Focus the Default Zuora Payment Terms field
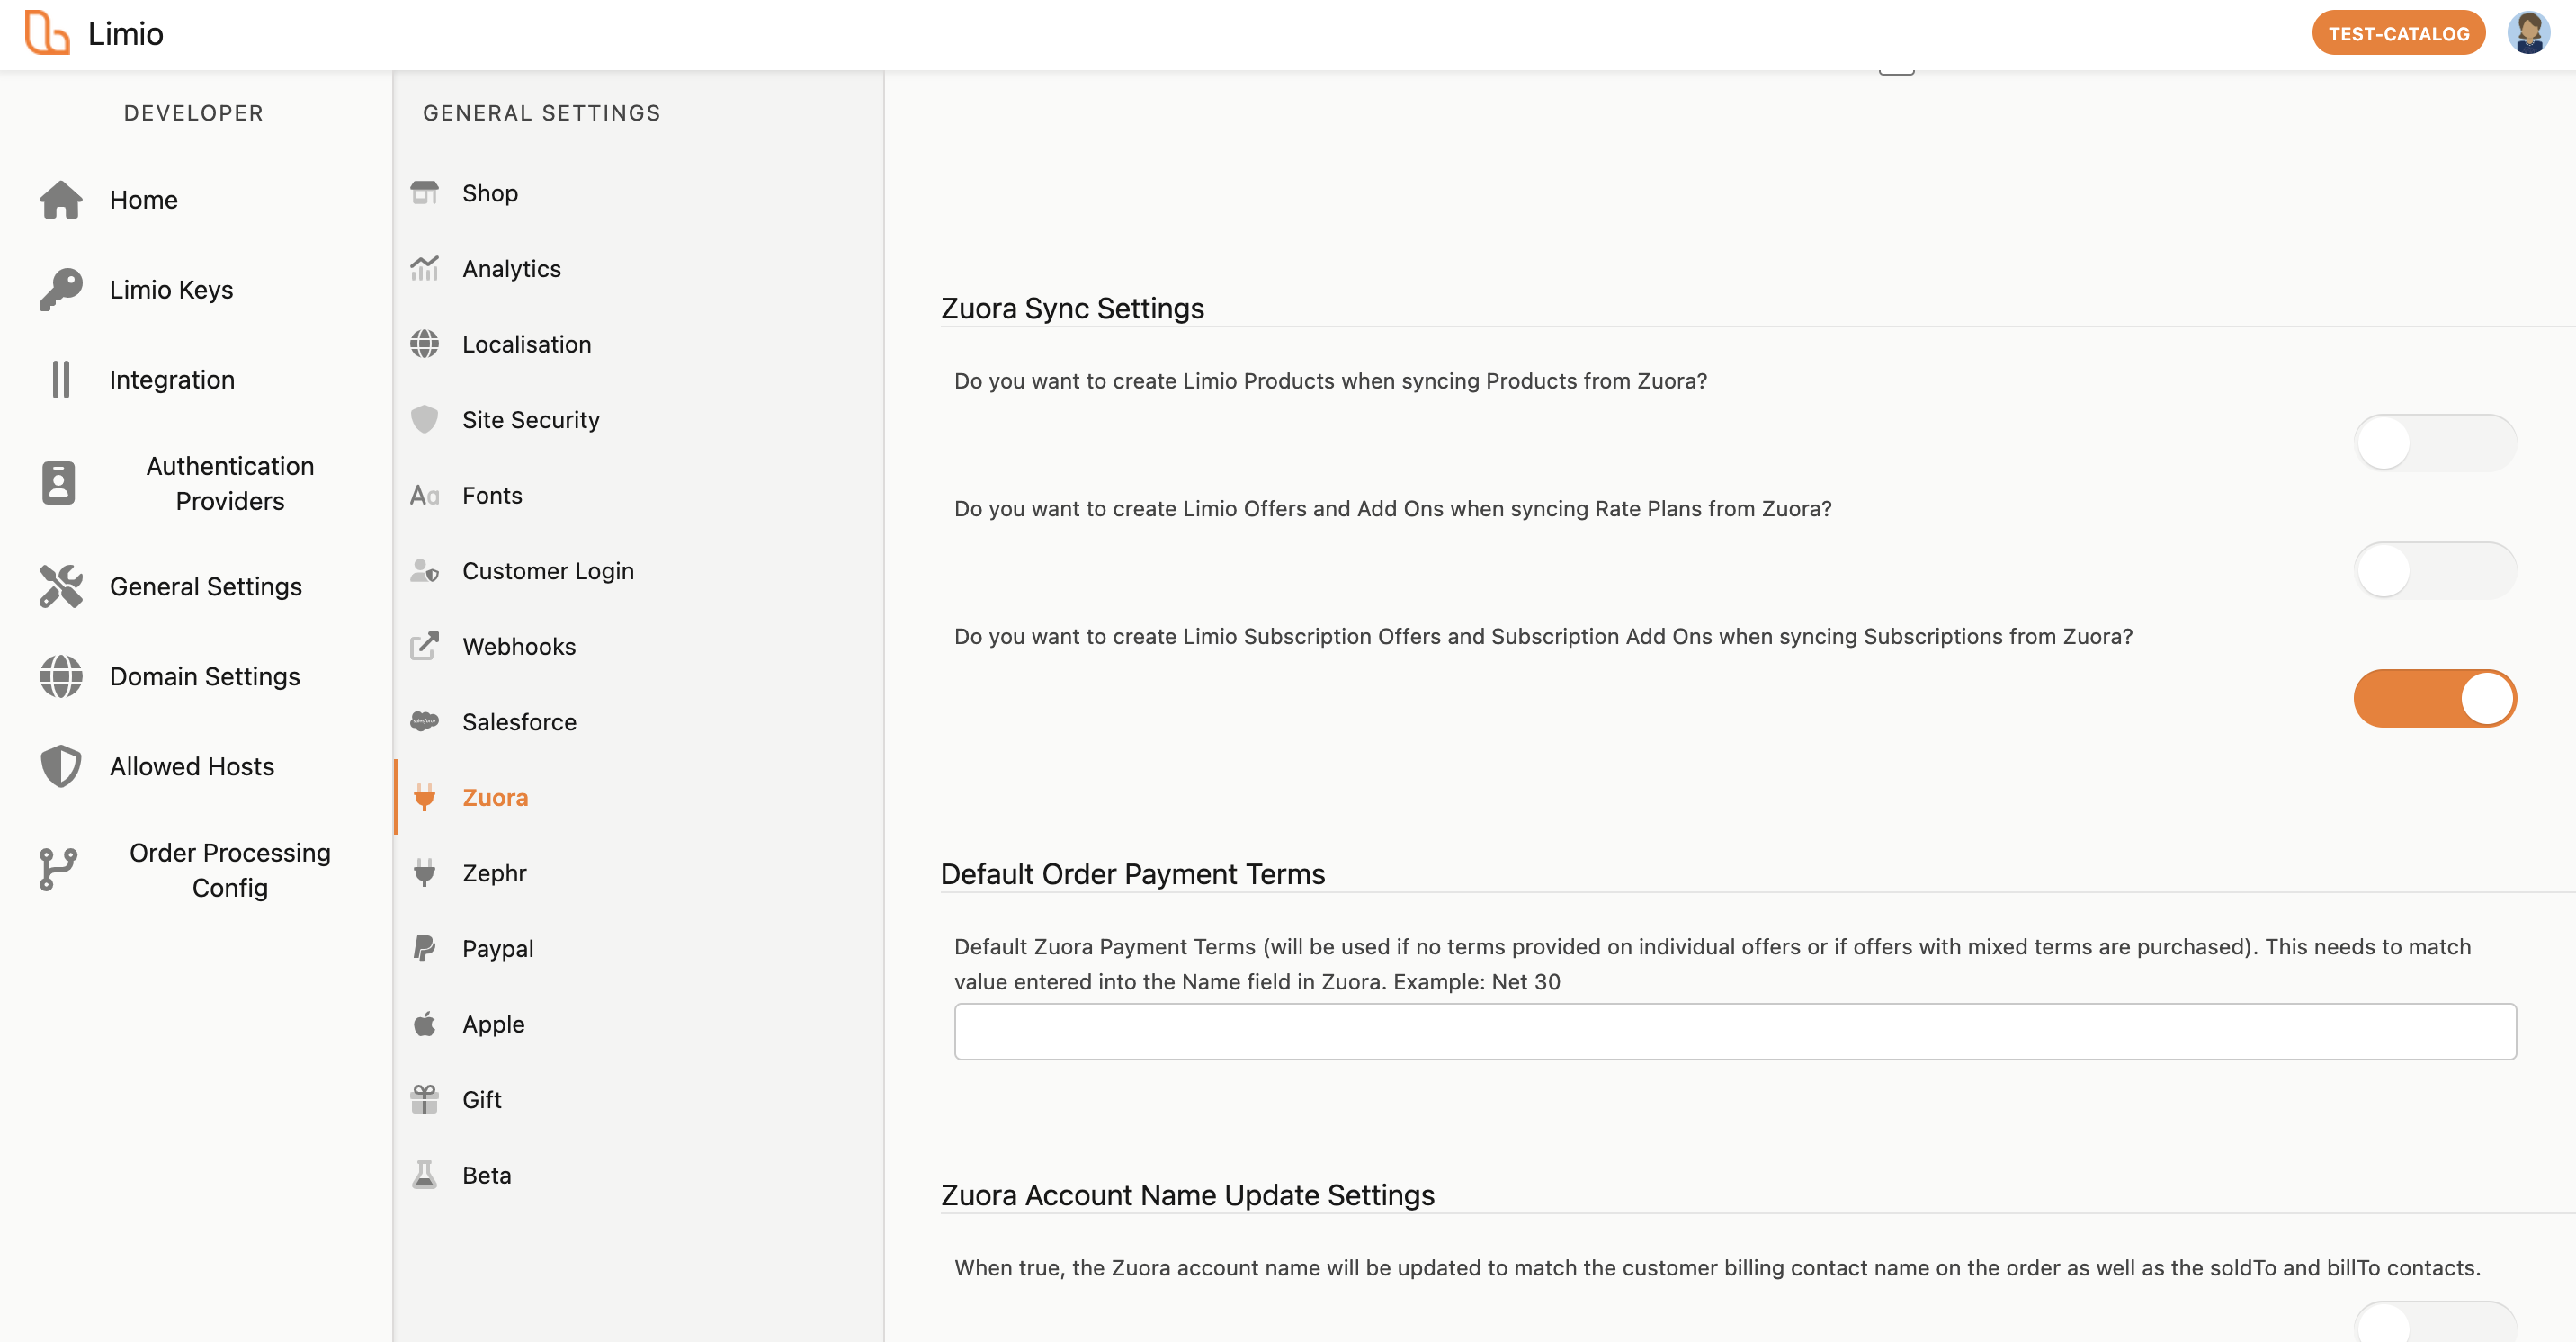The image size is (2576, 1342). pos(1735,1031)
